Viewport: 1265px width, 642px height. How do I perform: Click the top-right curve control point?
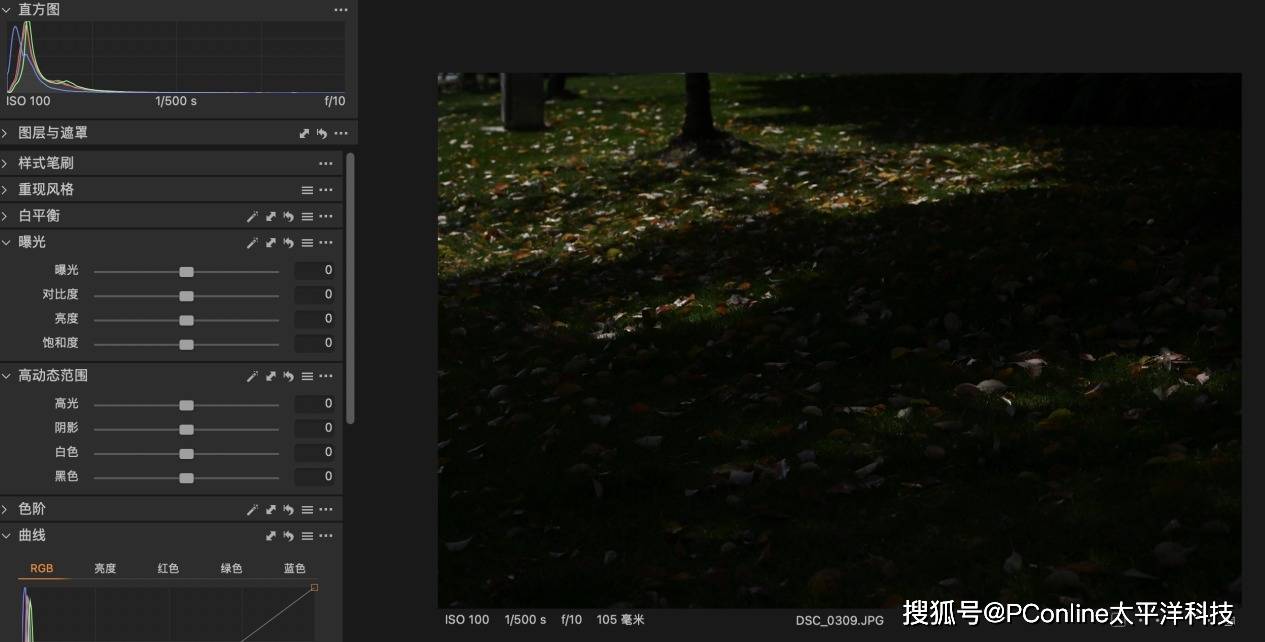pos(314,587)
